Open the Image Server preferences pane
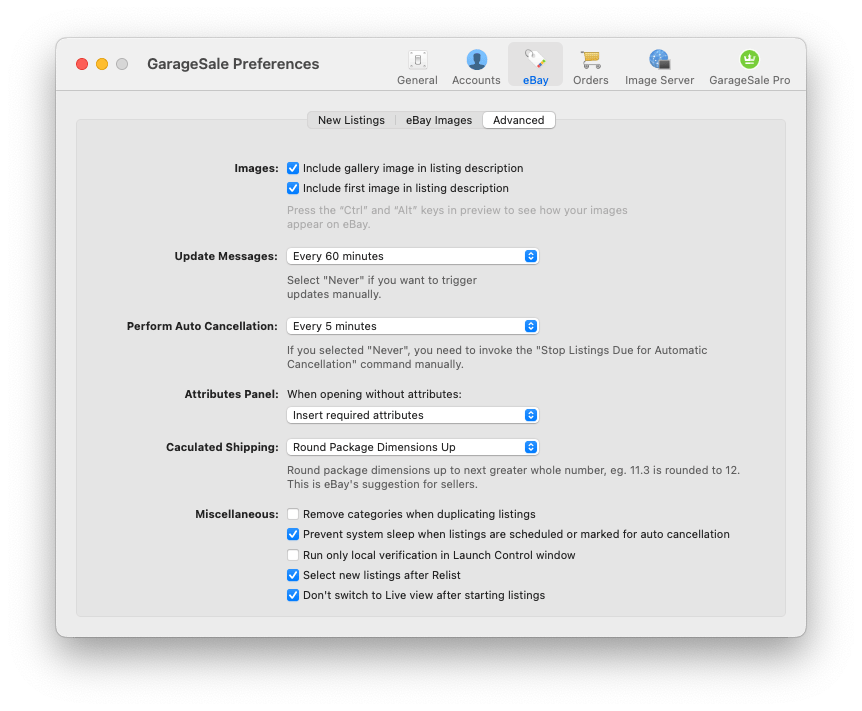This screenshot has width=862, height=711. click(x=659, y=67)
